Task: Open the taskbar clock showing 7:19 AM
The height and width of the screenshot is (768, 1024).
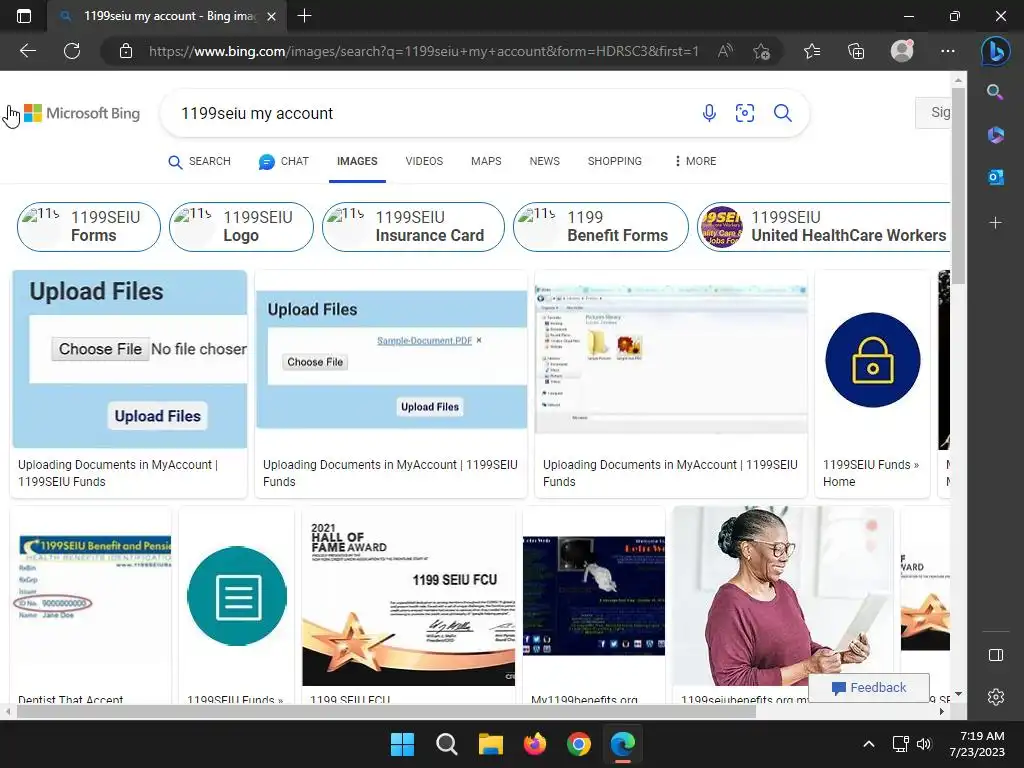Action: (977, 744)
